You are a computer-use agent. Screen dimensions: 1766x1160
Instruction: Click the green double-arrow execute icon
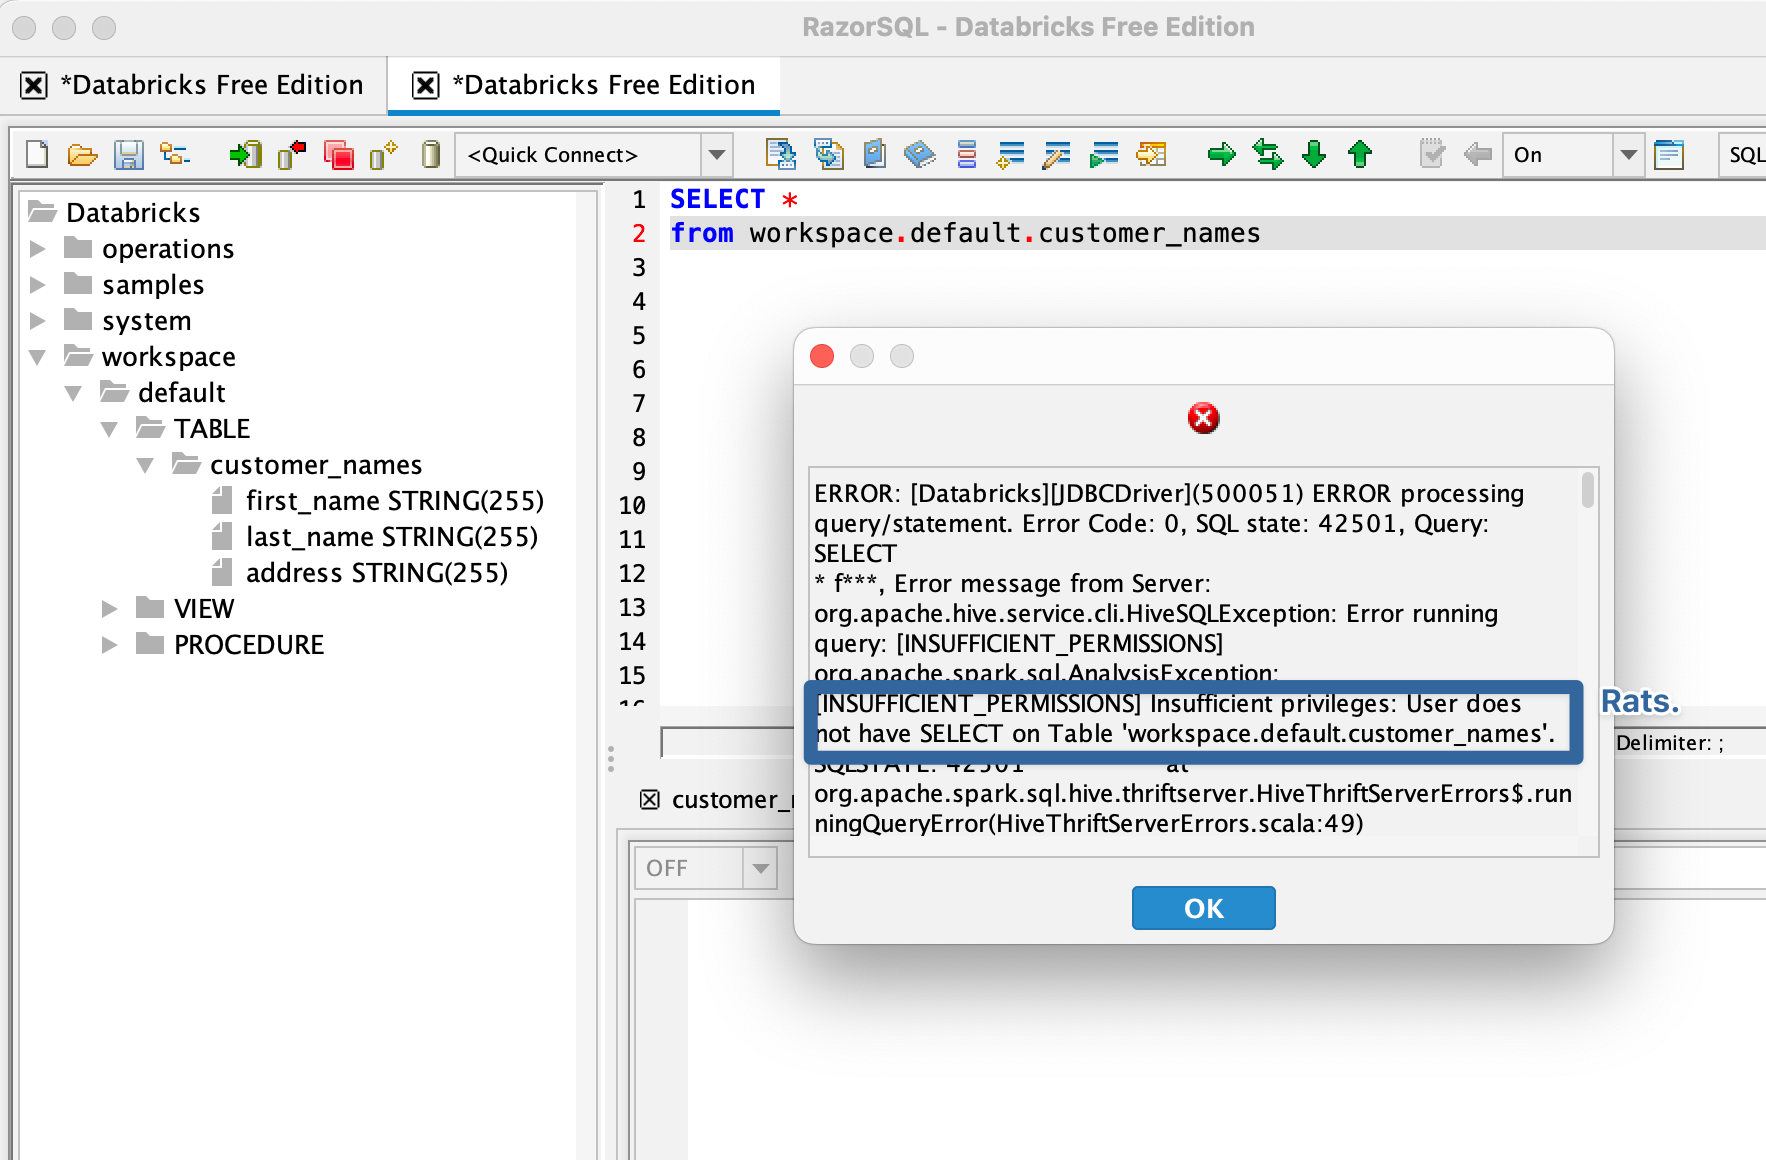point(1268,154)
